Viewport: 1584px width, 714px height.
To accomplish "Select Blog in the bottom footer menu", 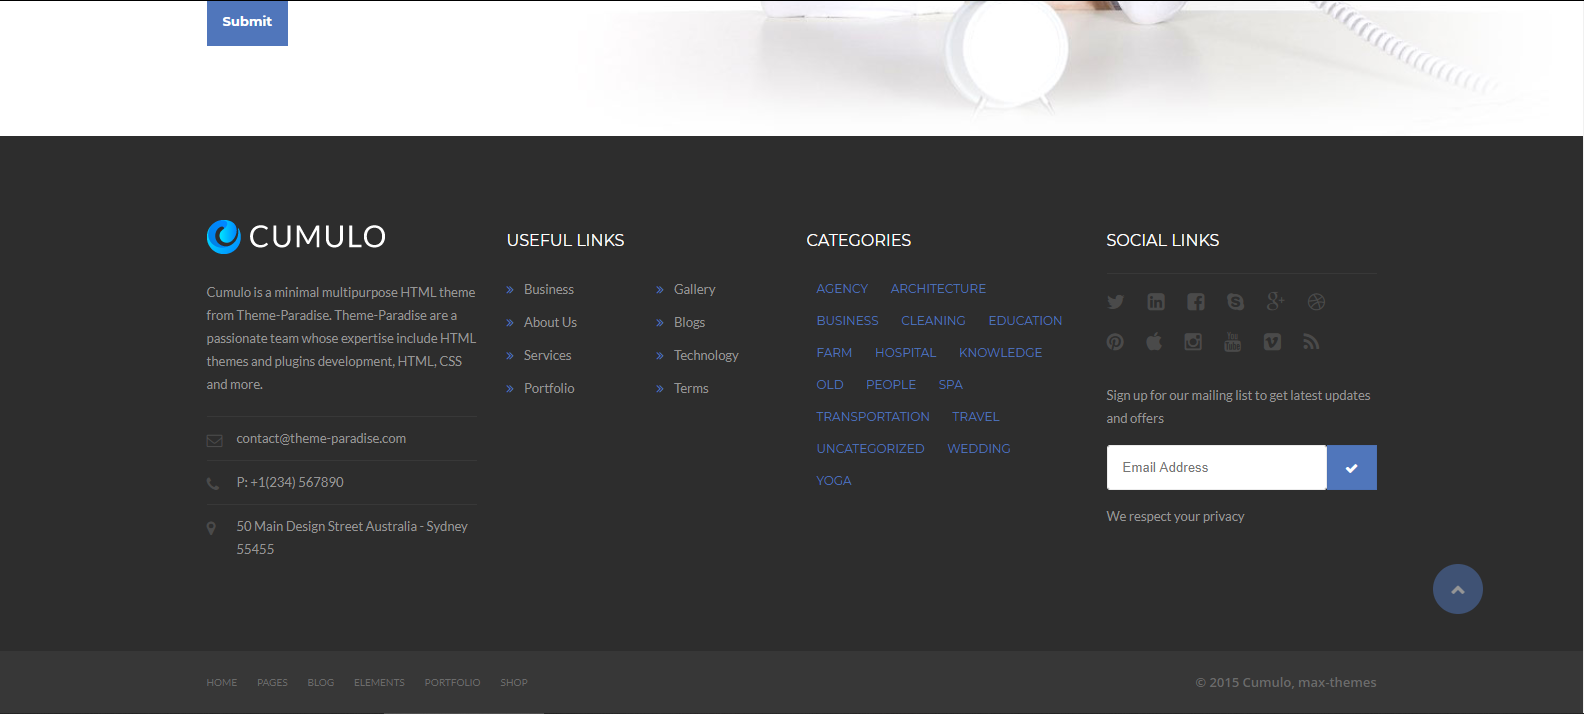I will pos(321,683).
